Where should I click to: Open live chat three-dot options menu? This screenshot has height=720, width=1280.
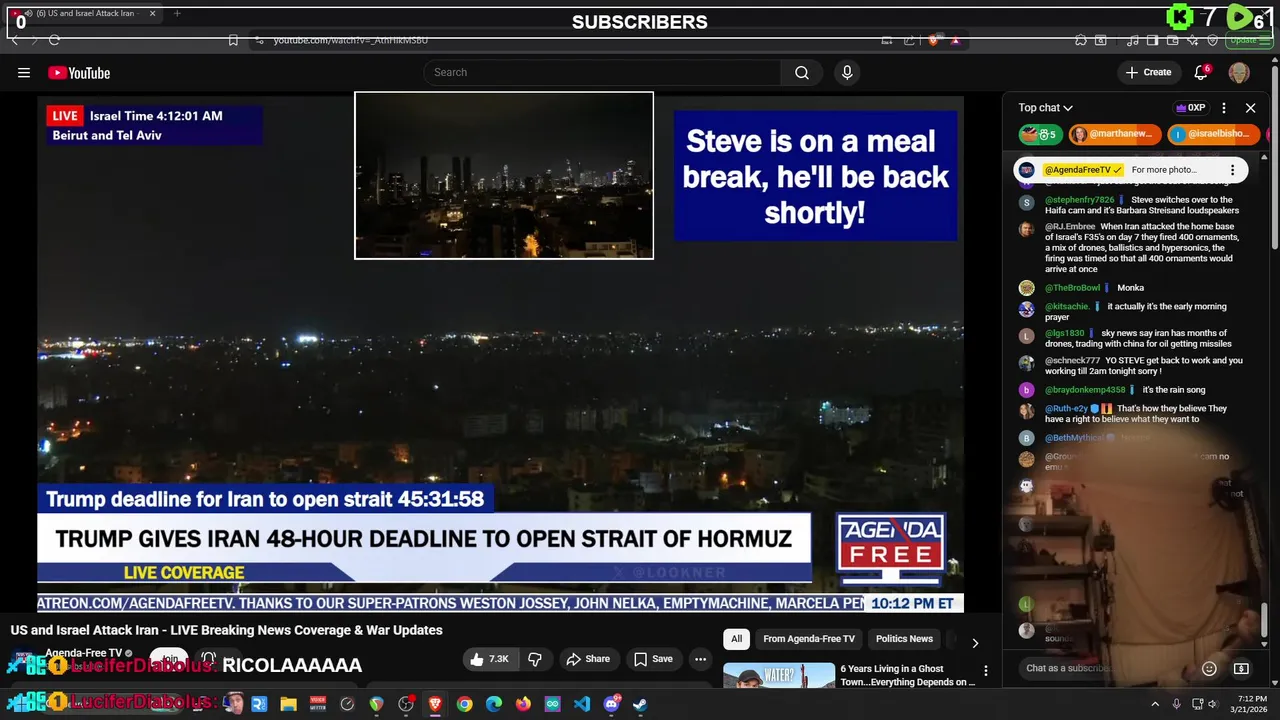pyautogui.click(x=1224, y=108)
